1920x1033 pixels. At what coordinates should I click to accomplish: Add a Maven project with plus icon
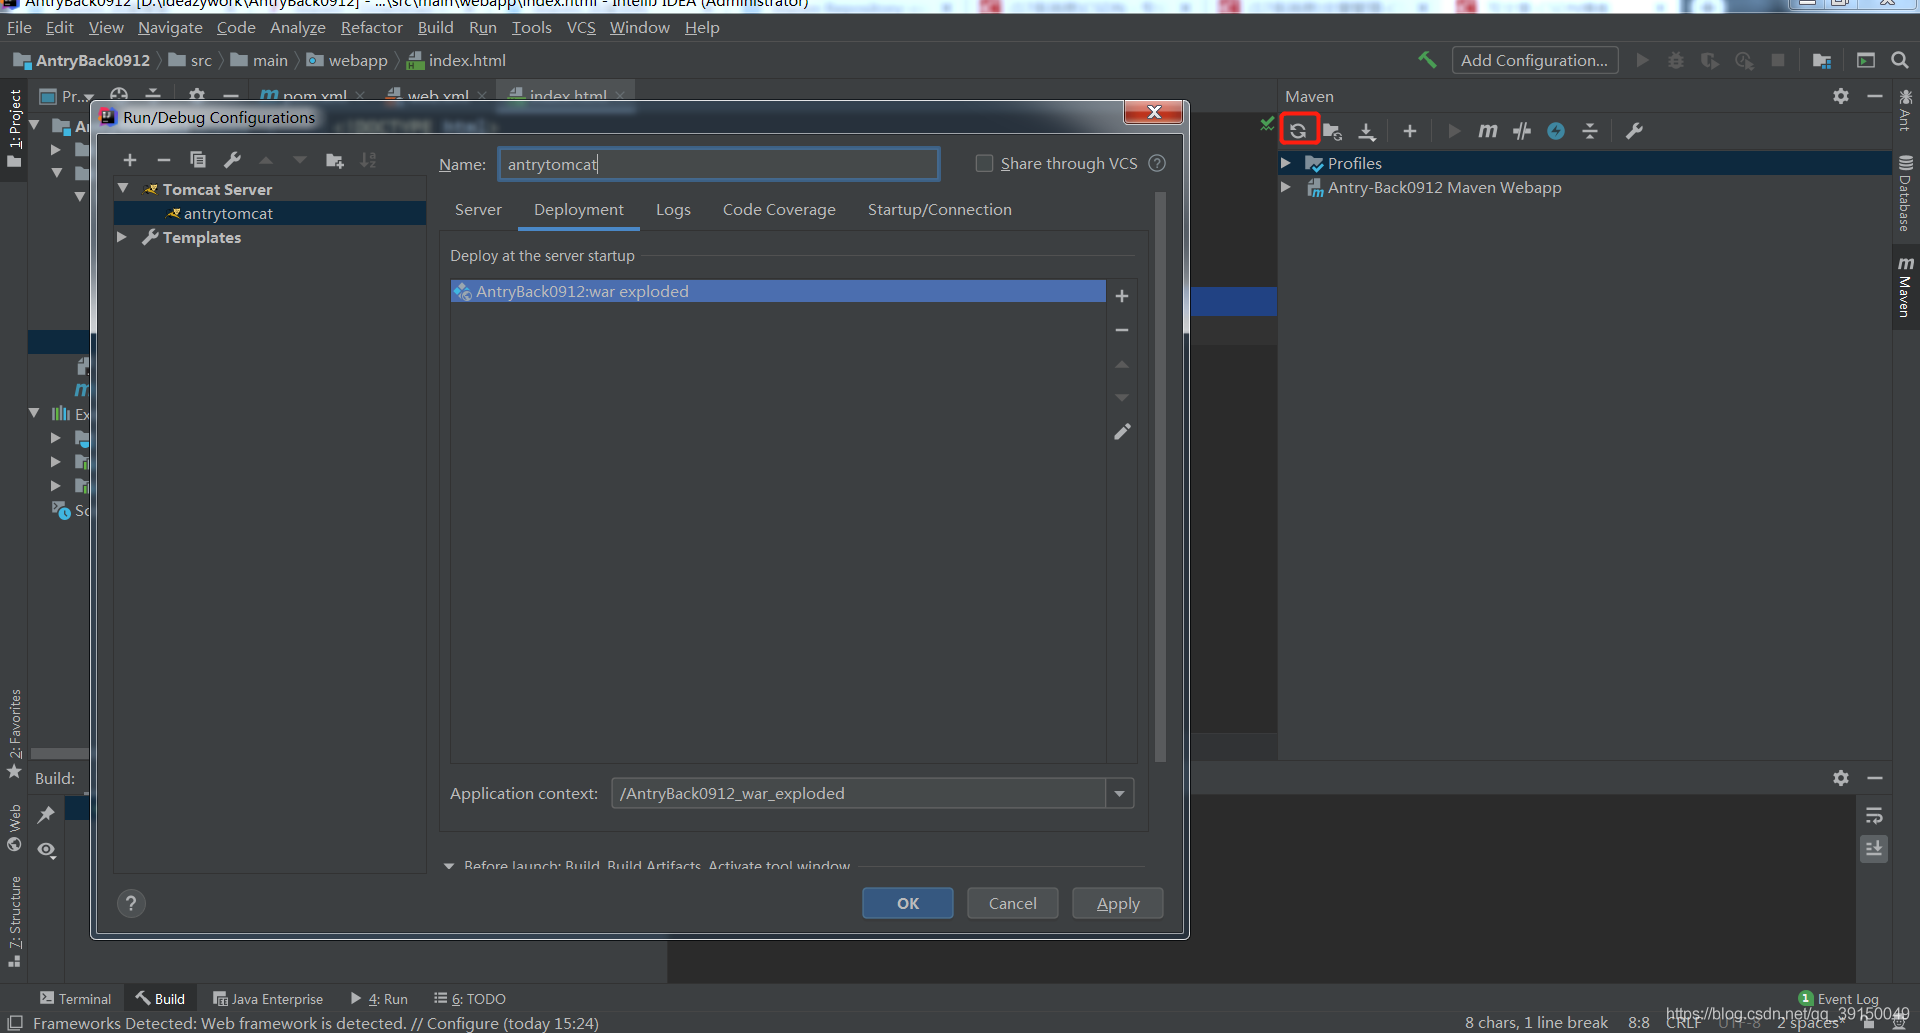pyautogui.click(x=1410, y=131)
